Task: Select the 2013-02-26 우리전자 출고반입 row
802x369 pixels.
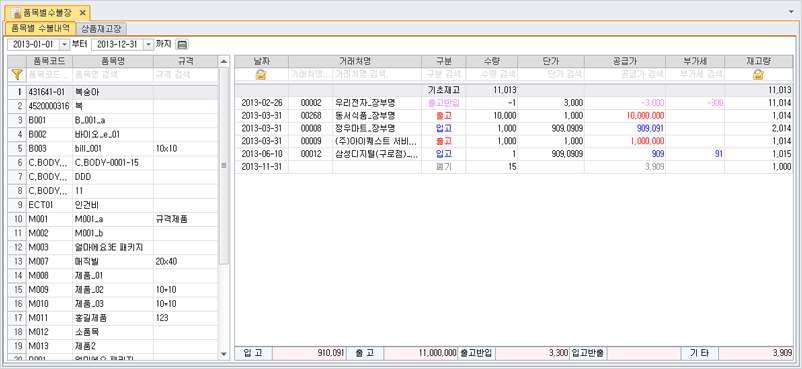Action: pos(514,103)
